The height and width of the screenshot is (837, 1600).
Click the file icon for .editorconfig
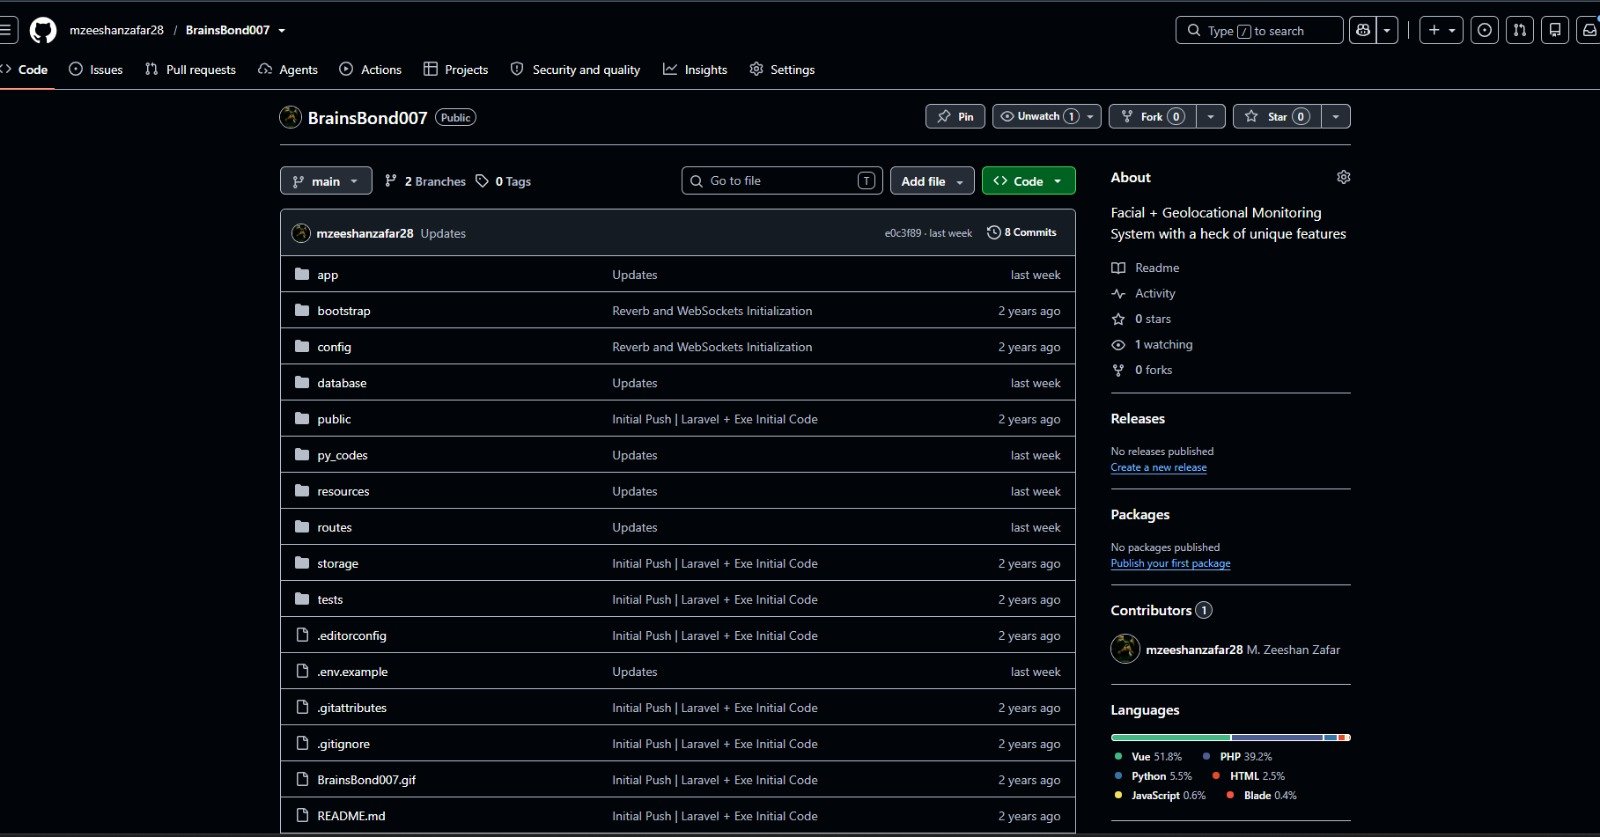tap(302, 635)
